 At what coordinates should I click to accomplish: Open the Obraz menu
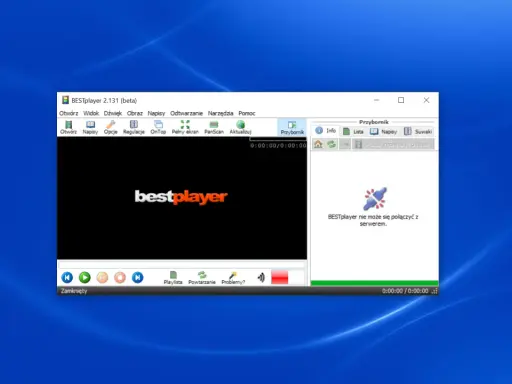[135, 113]
